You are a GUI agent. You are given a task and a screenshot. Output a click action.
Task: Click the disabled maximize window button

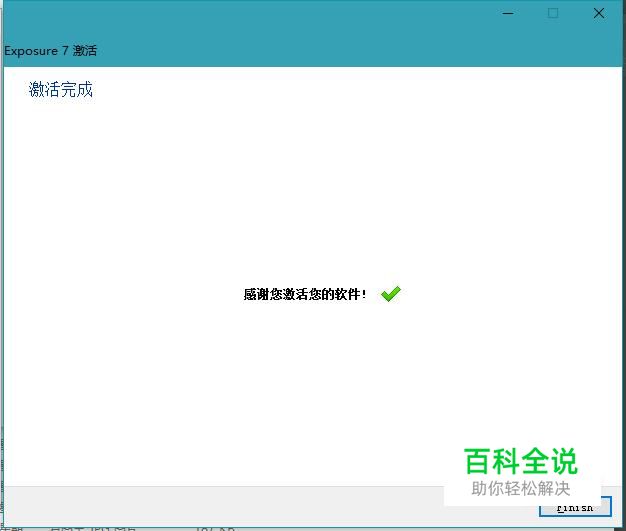(553, 13)
